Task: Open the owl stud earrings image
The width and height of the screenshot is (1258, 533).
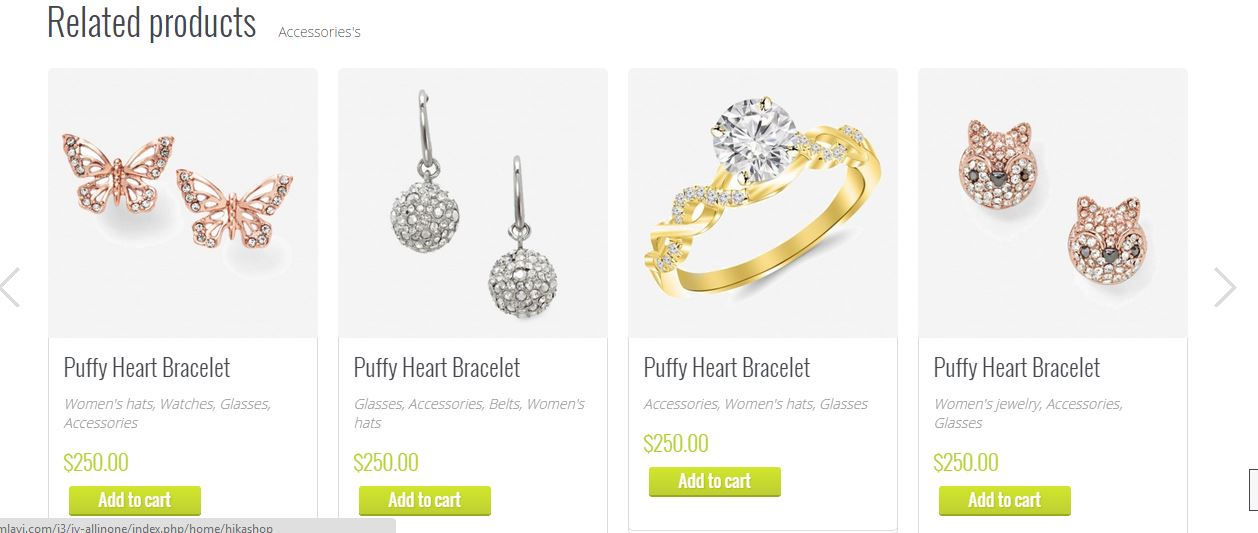Action: click(x=1053, y=203)
